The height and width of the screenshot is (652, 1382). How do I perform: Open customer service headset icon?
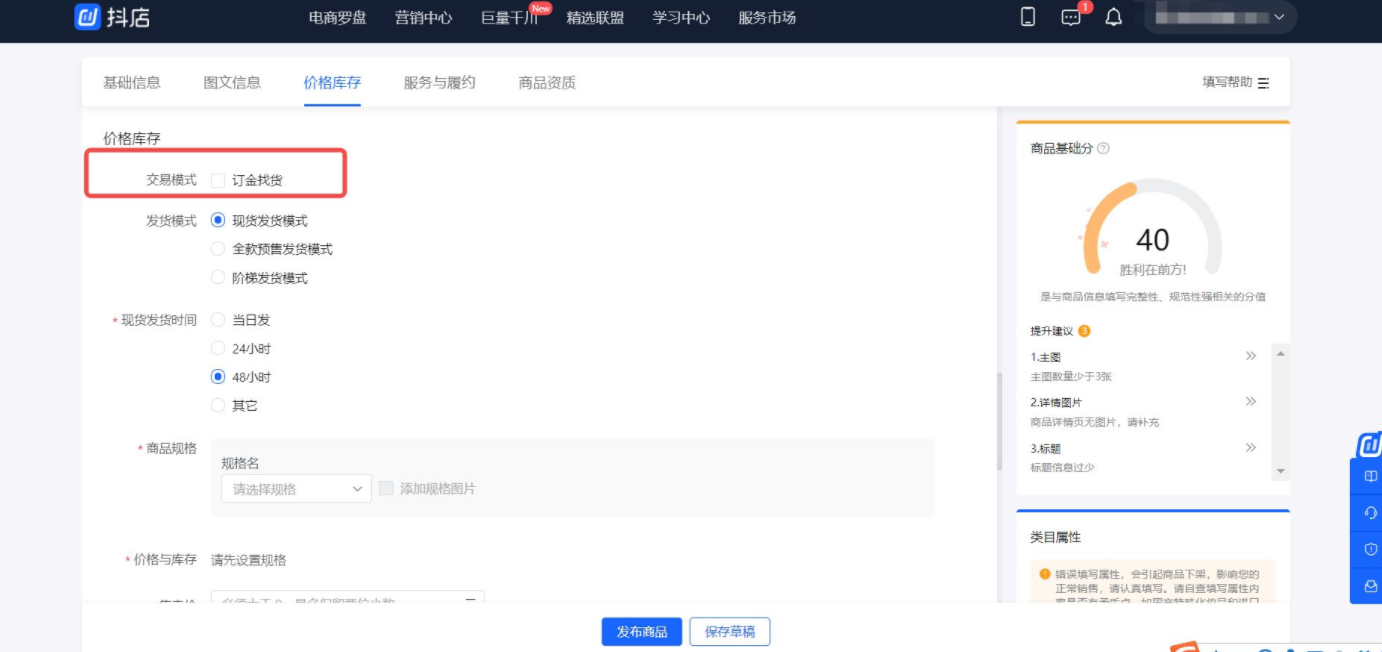pos(1370,513)
